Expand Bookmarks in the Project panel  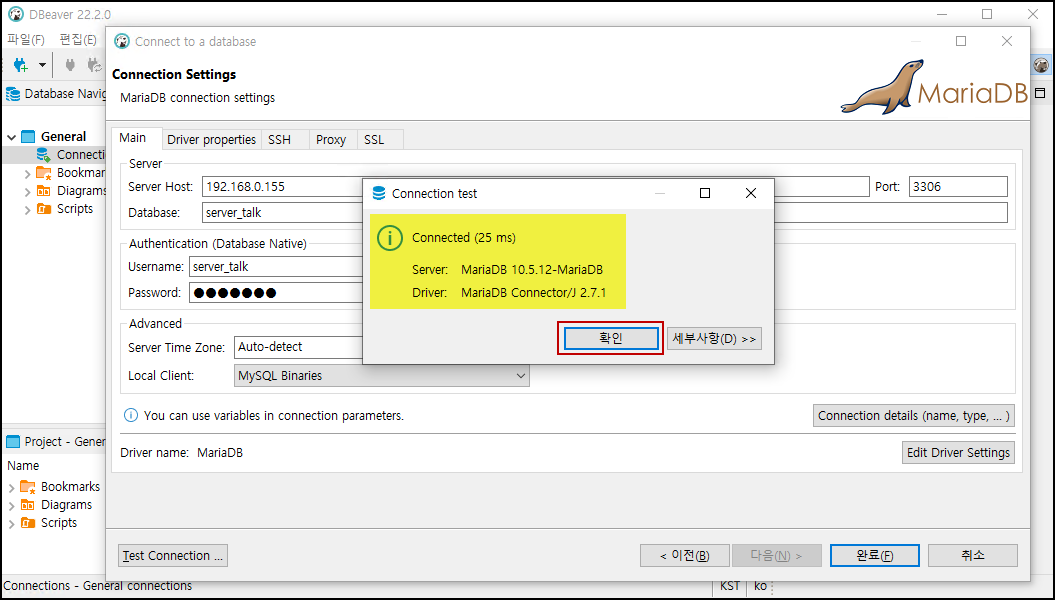tap(11, 487)
